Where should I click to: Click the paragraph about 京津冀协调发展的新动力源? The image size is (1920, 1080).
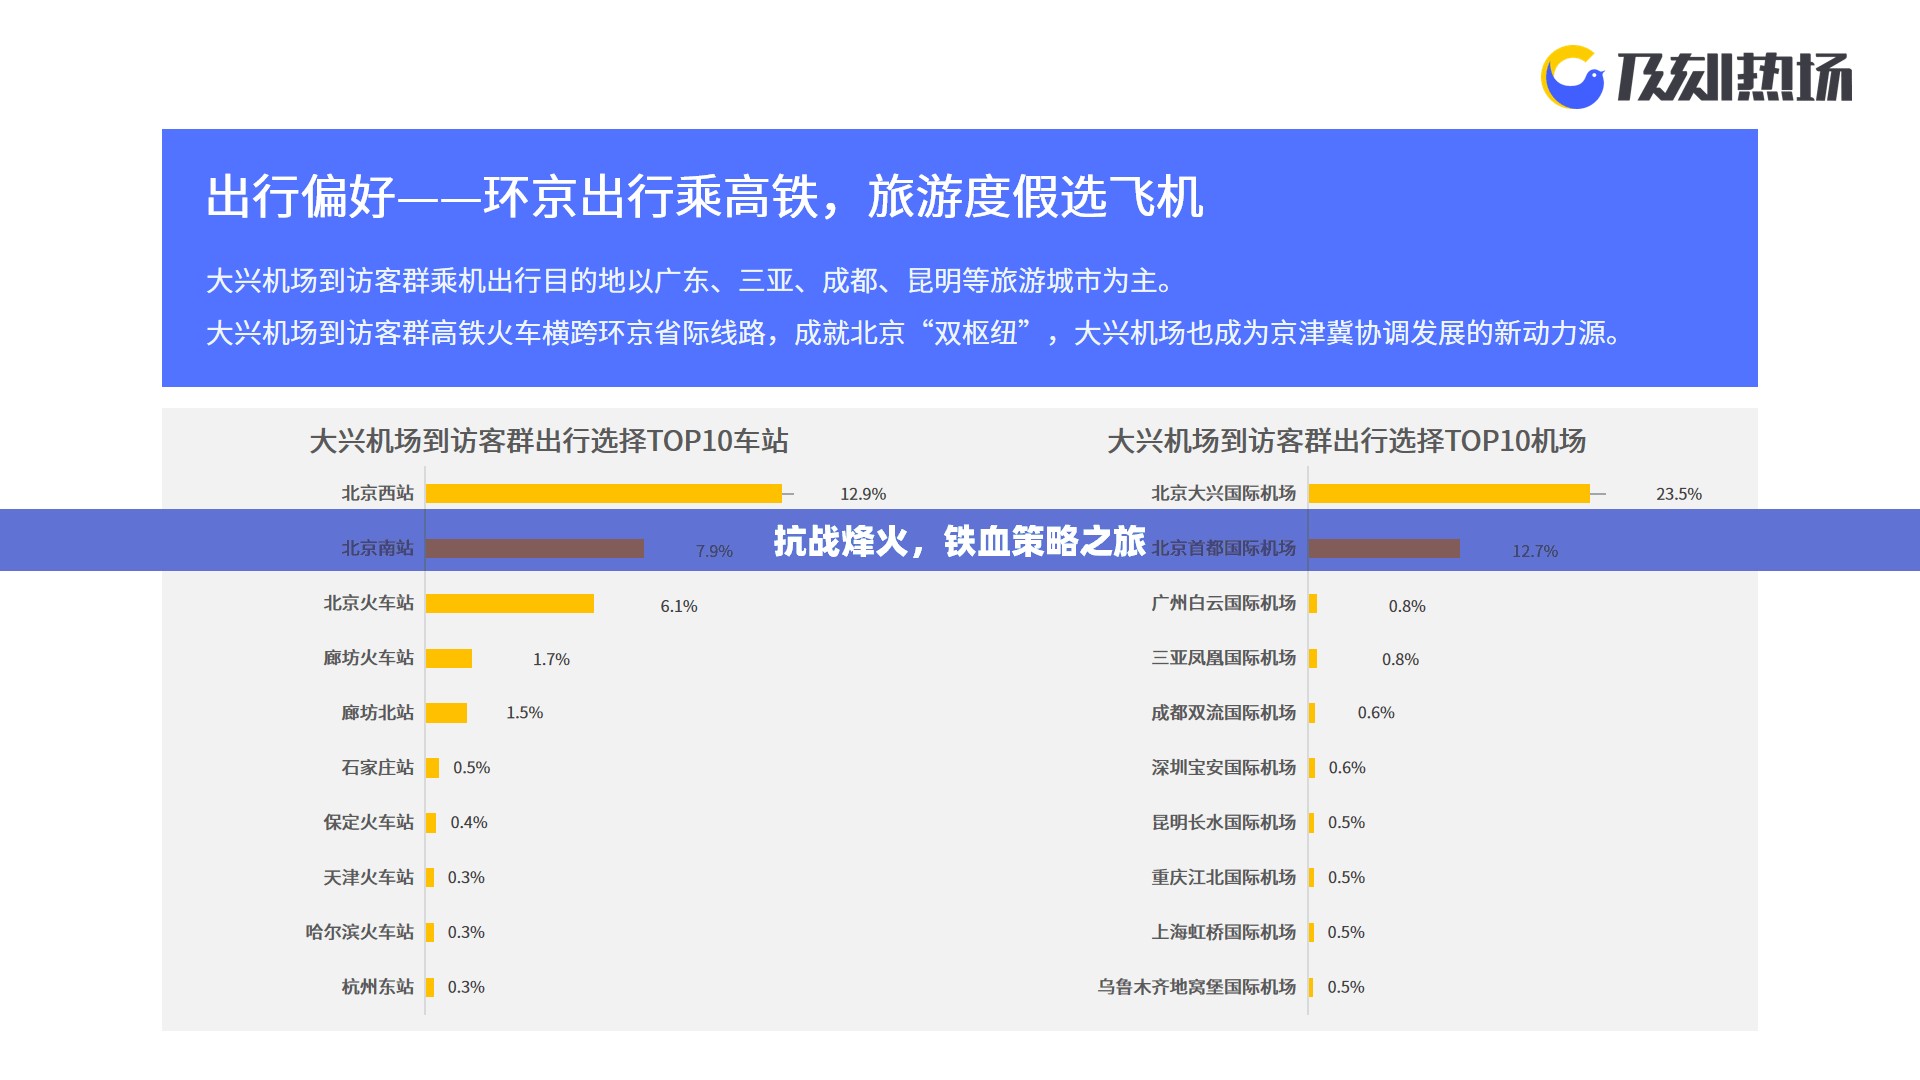tap(916, 333)
